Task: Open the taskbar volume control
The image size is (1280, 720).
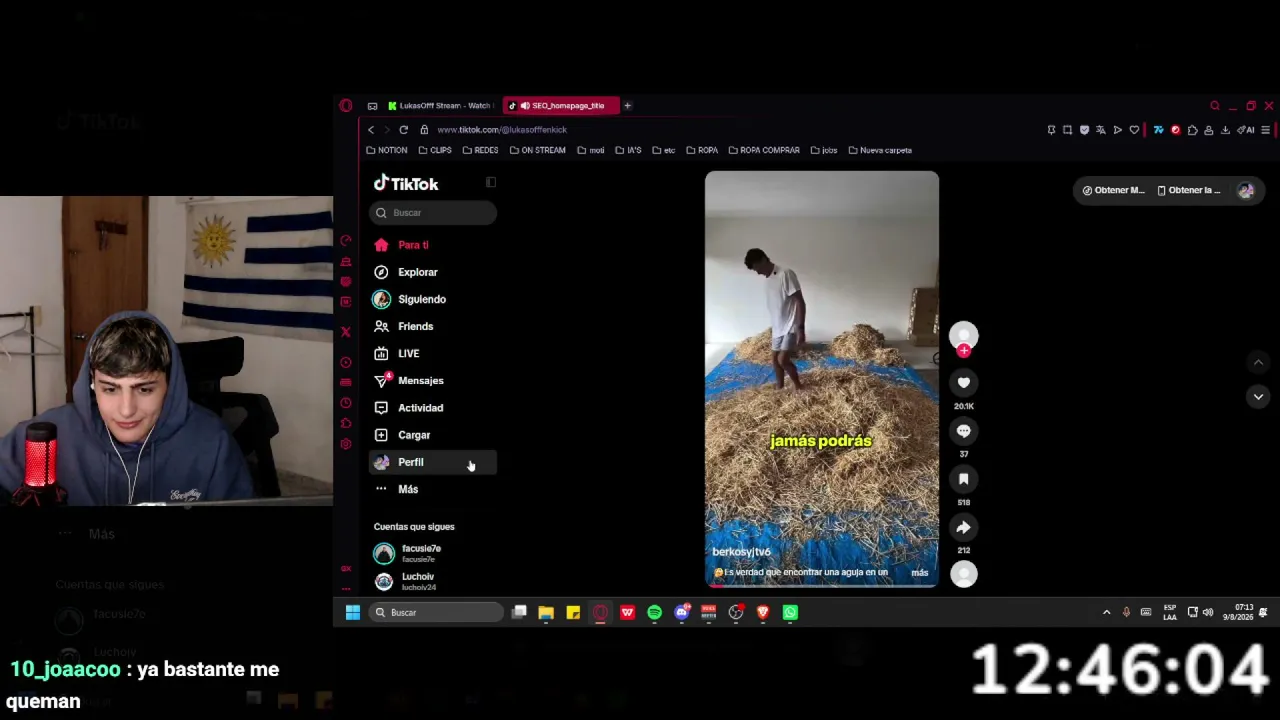Action: pos(1208,612)
